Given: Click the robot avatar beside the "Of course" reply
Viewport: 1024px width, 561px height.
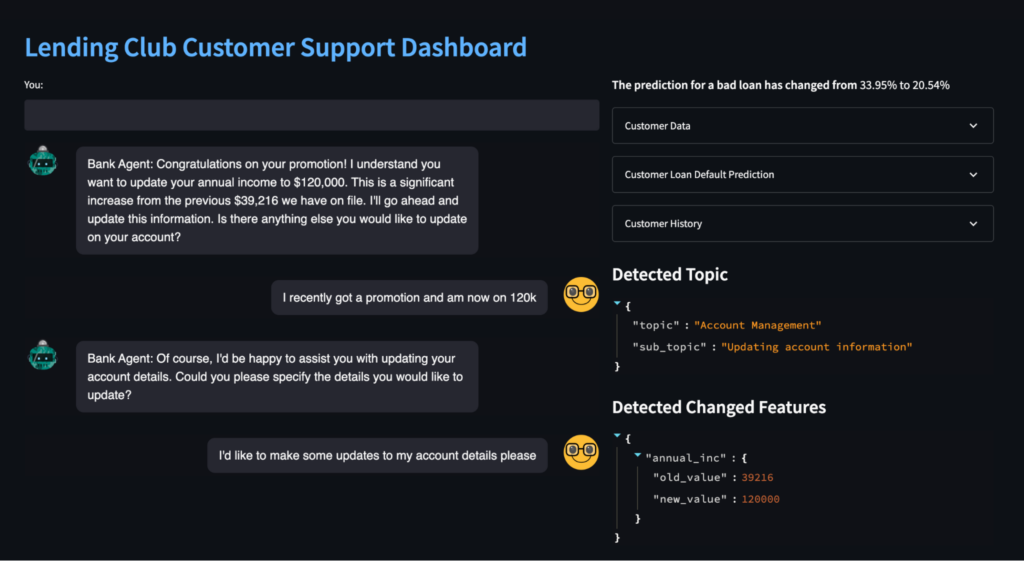Looking at the screenshot, I should (x=43, y=355).
